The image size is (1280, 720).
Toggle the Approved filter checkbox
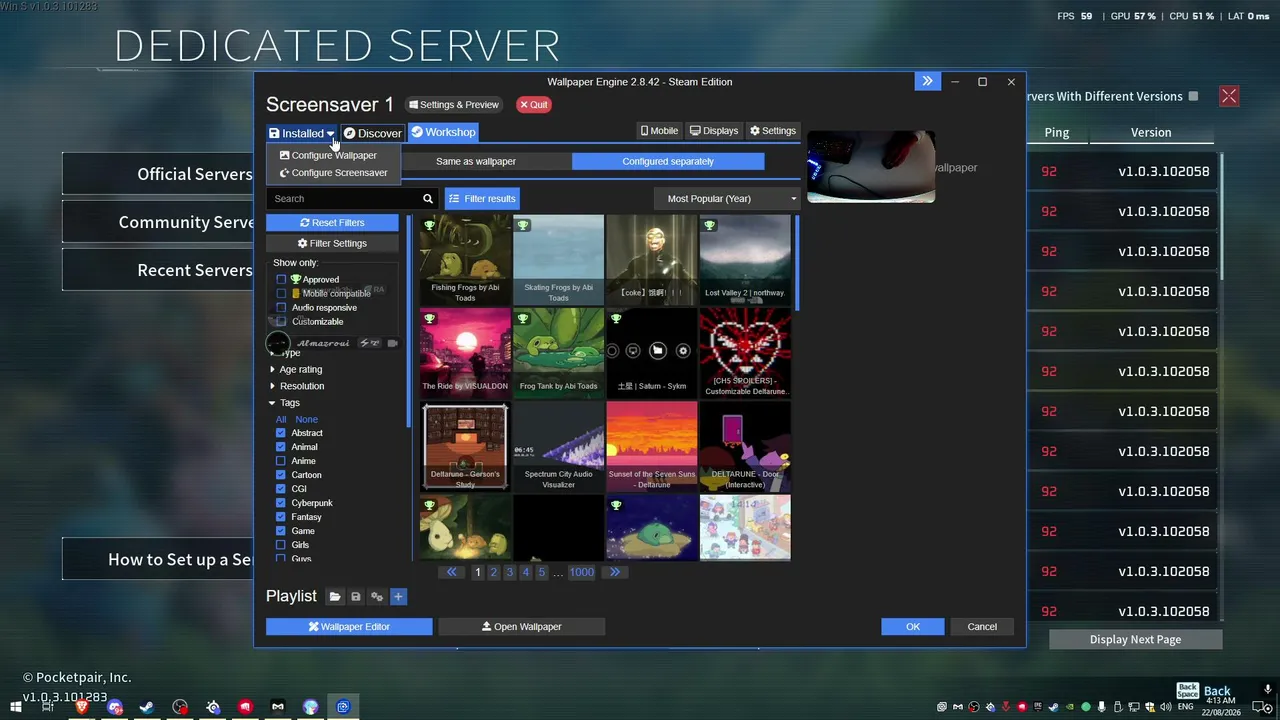tap(281, 280)
